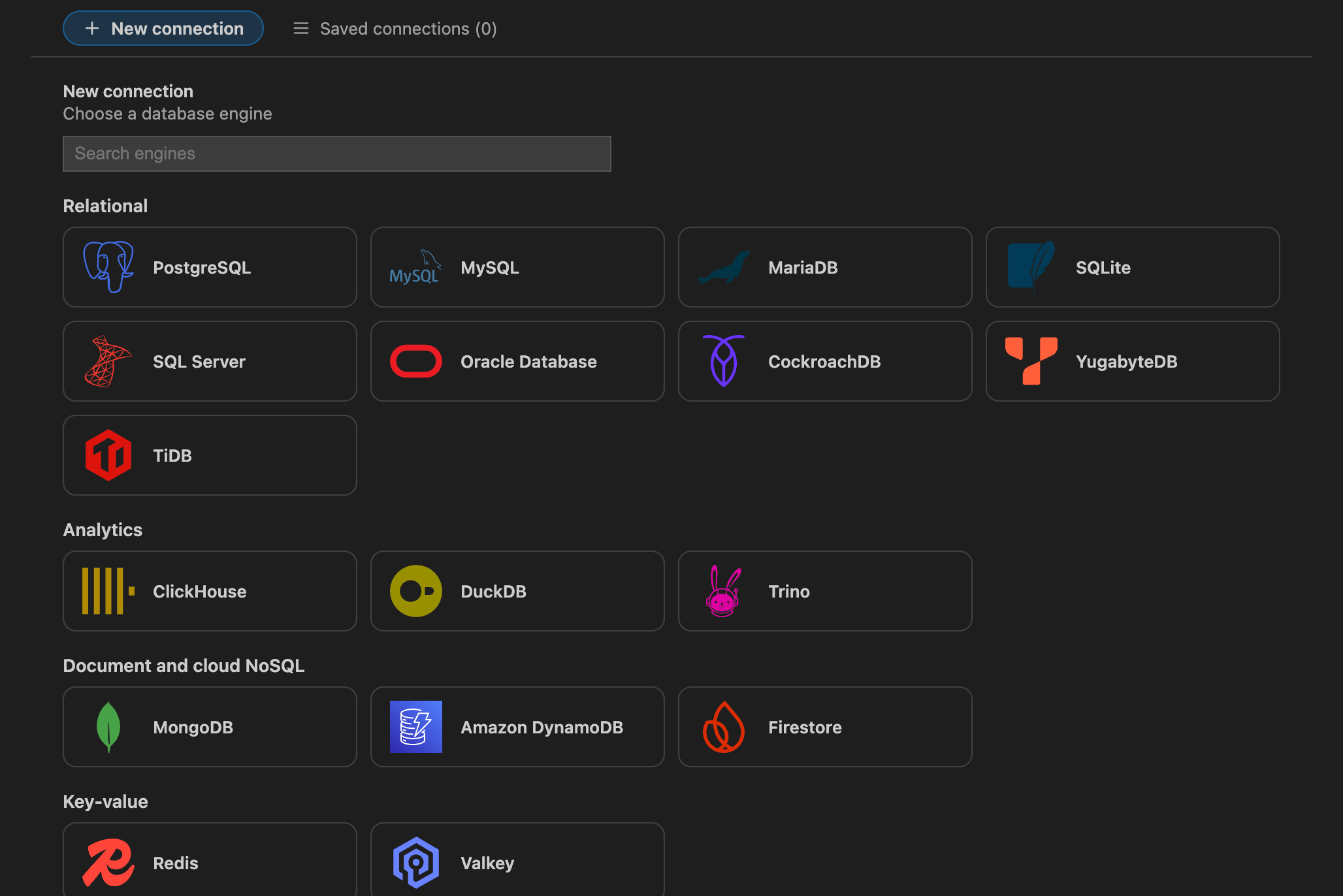The height and width of the screenshot is (896, 1343).
Task: Click the YugabyteDB orange logo
Action: pos(1031,361)
